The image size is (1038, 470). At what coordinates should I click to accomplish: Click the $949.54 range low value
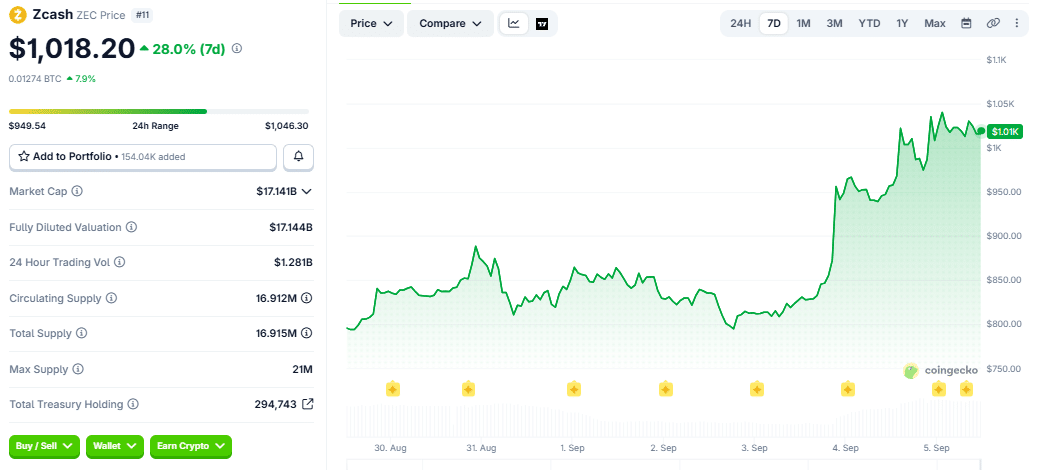[x=27, y=126]
